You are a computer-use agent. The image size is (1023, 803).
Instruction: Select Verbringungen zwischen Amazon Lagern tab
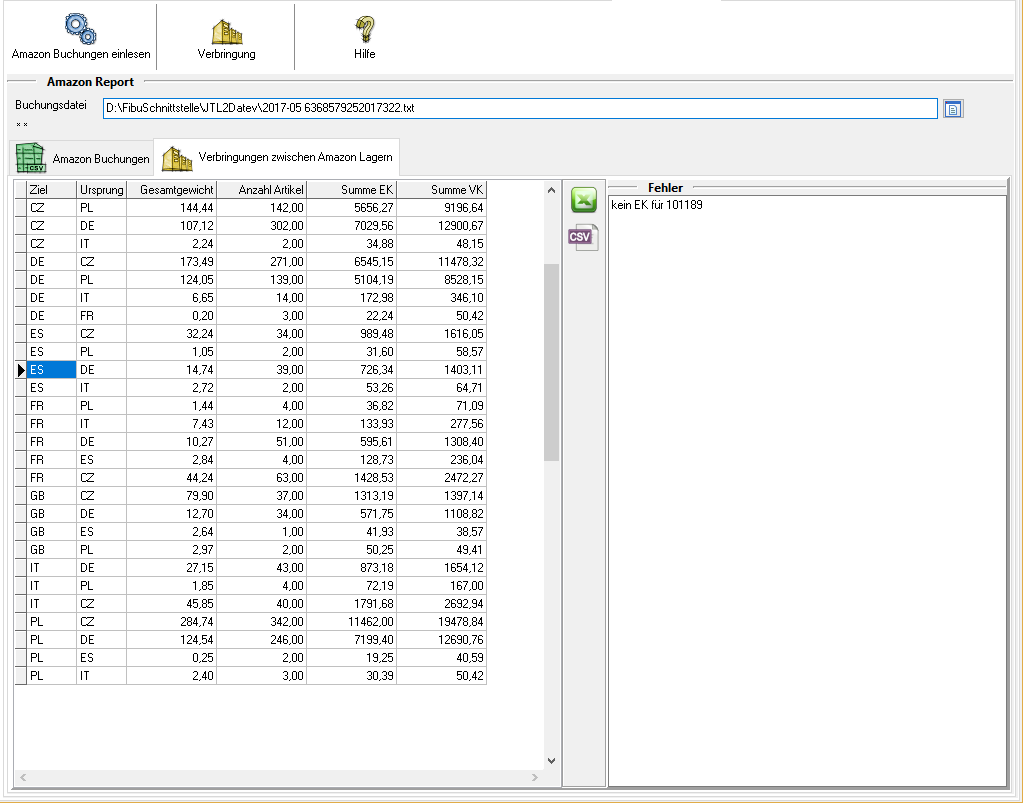click(x=278, y=157)
